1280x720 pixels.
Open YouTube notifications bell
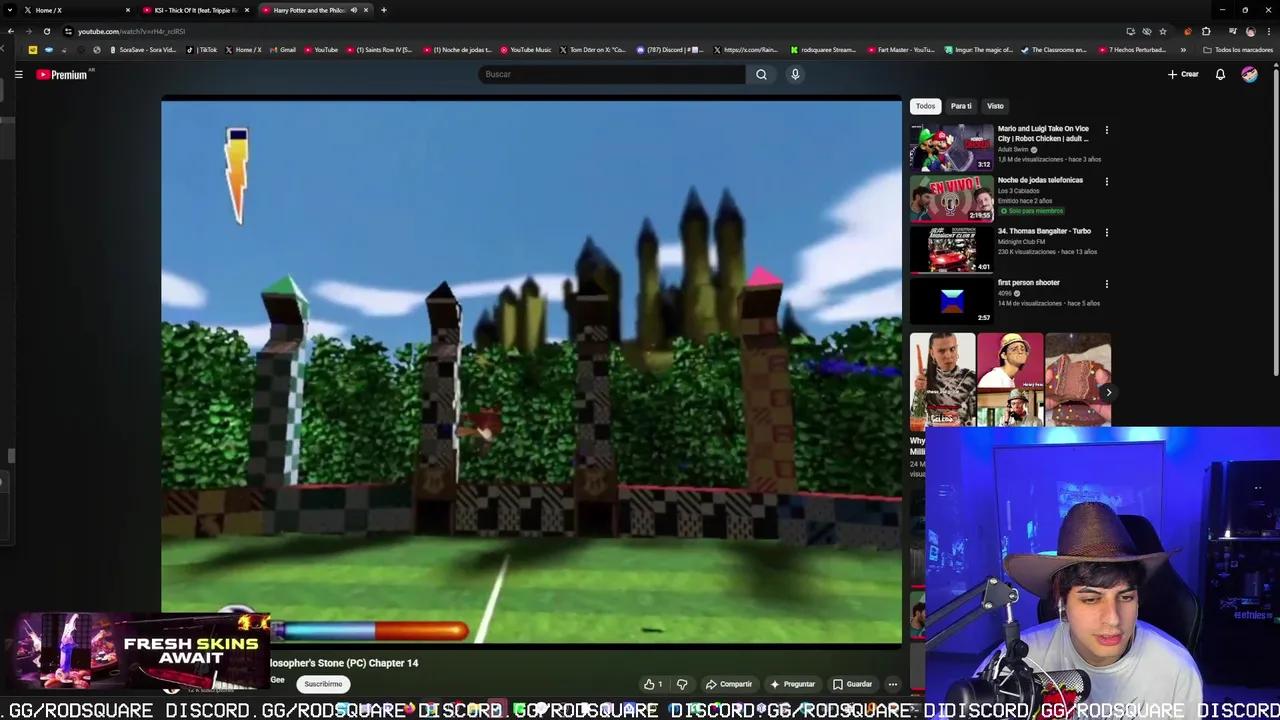point(1220,74)
